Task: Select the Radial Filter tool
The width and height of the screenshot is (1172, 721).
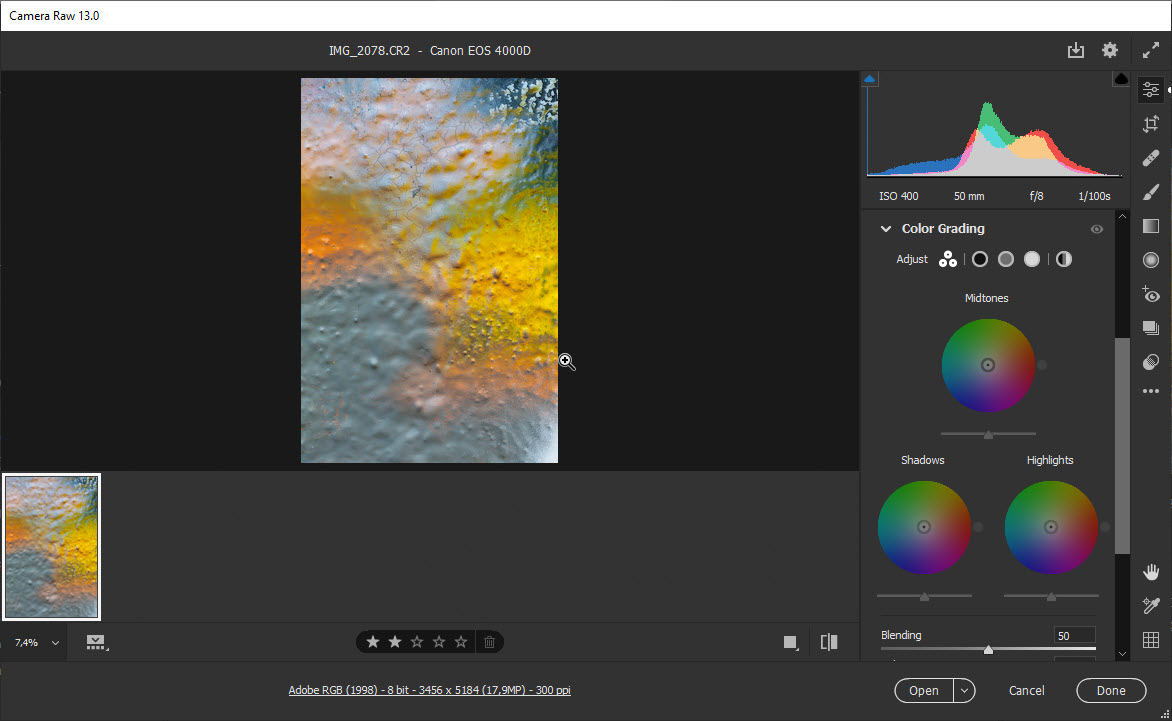Action: [1150, 260]
